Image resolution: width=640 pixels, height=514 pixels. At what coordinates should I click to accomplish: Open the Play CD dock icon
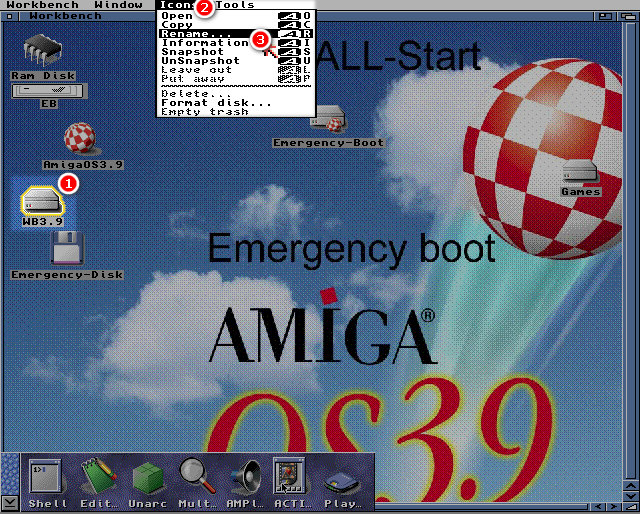click(341, 477)
